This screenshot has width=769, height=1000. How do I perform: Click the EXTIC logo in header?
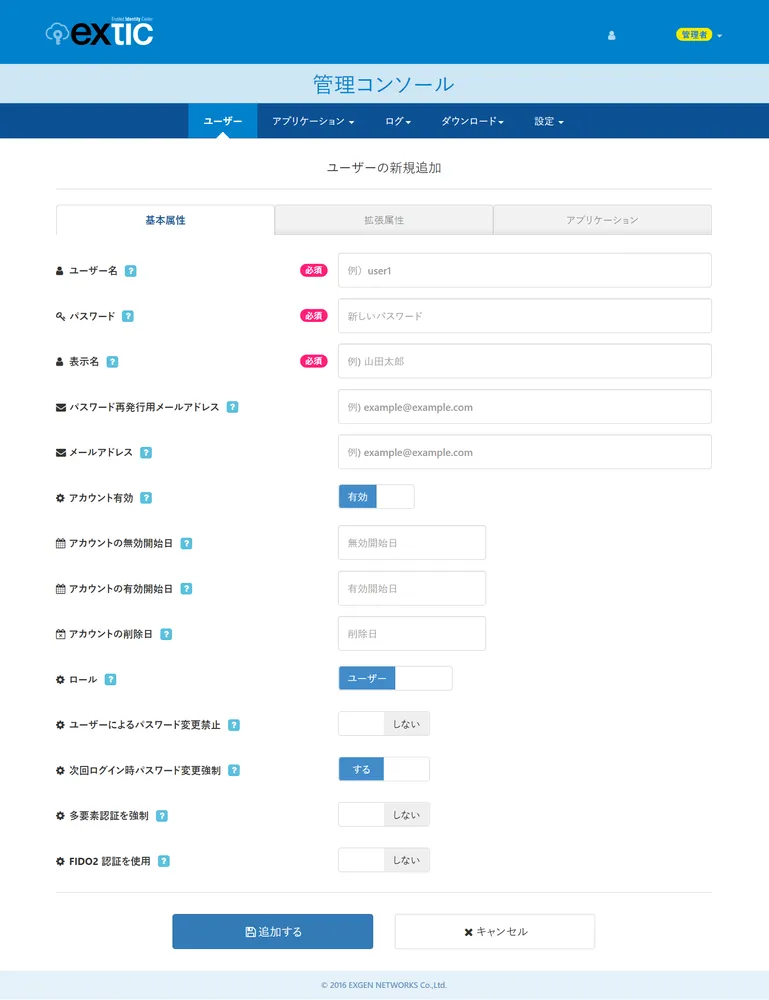point(99,33)
